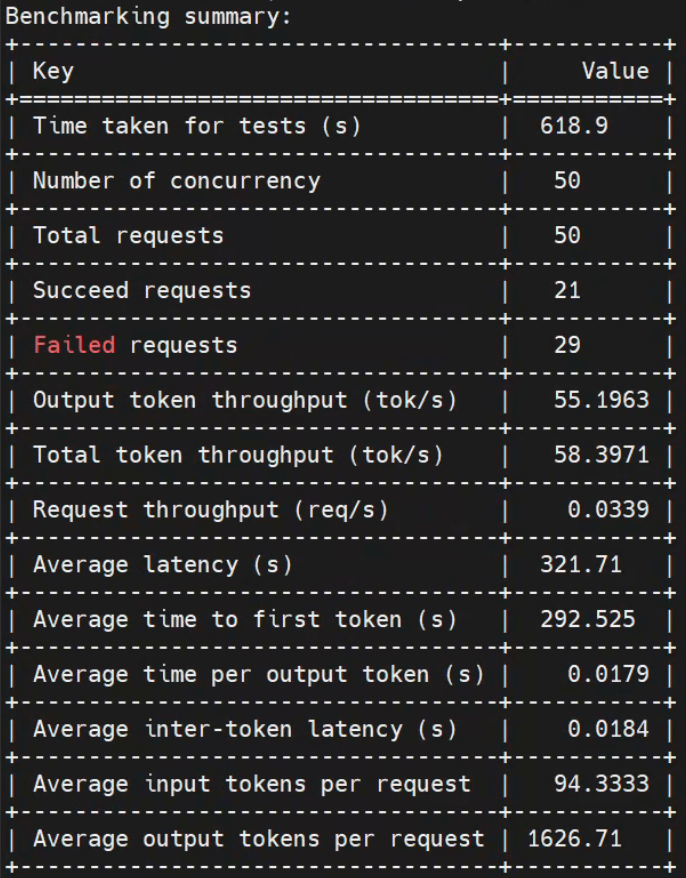Click the "Request throughput (req/s)" label
Screen dimensions: 686x878
(x=210, y=510)
